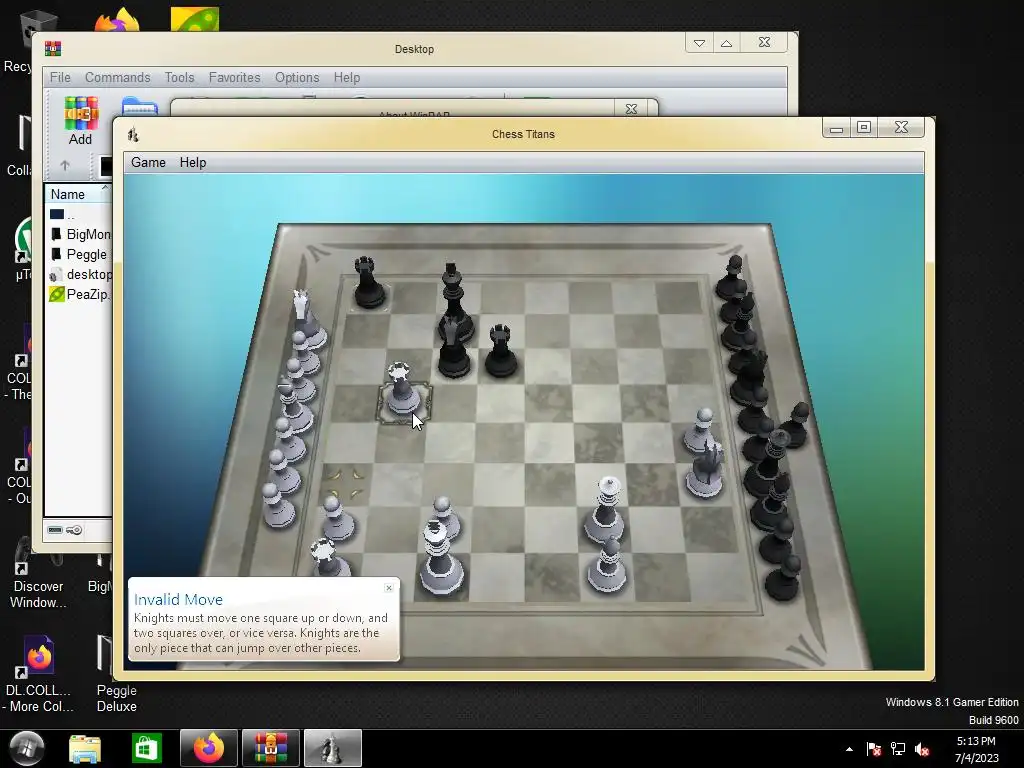
Task: Dismiss the Invalid Move tip with its X
Action: [x=389, y=588]
